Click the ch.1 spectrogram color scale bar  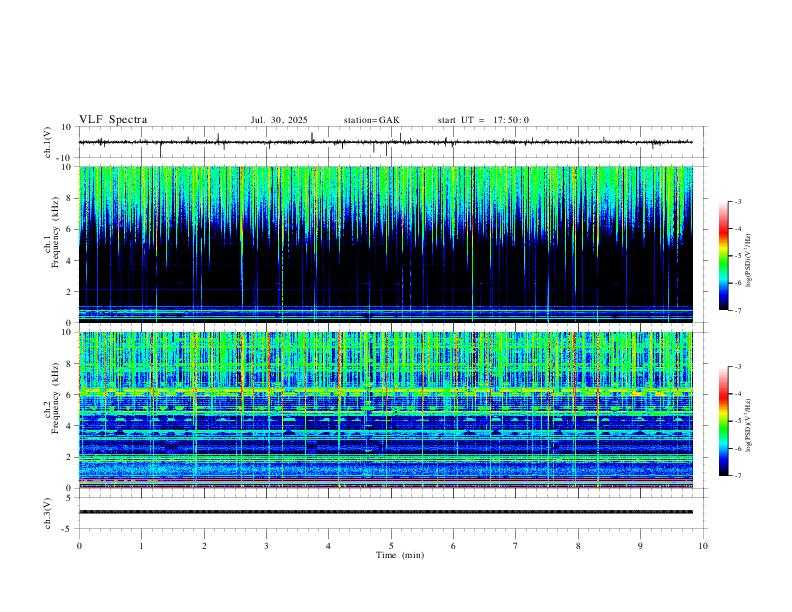click(723, 256)
